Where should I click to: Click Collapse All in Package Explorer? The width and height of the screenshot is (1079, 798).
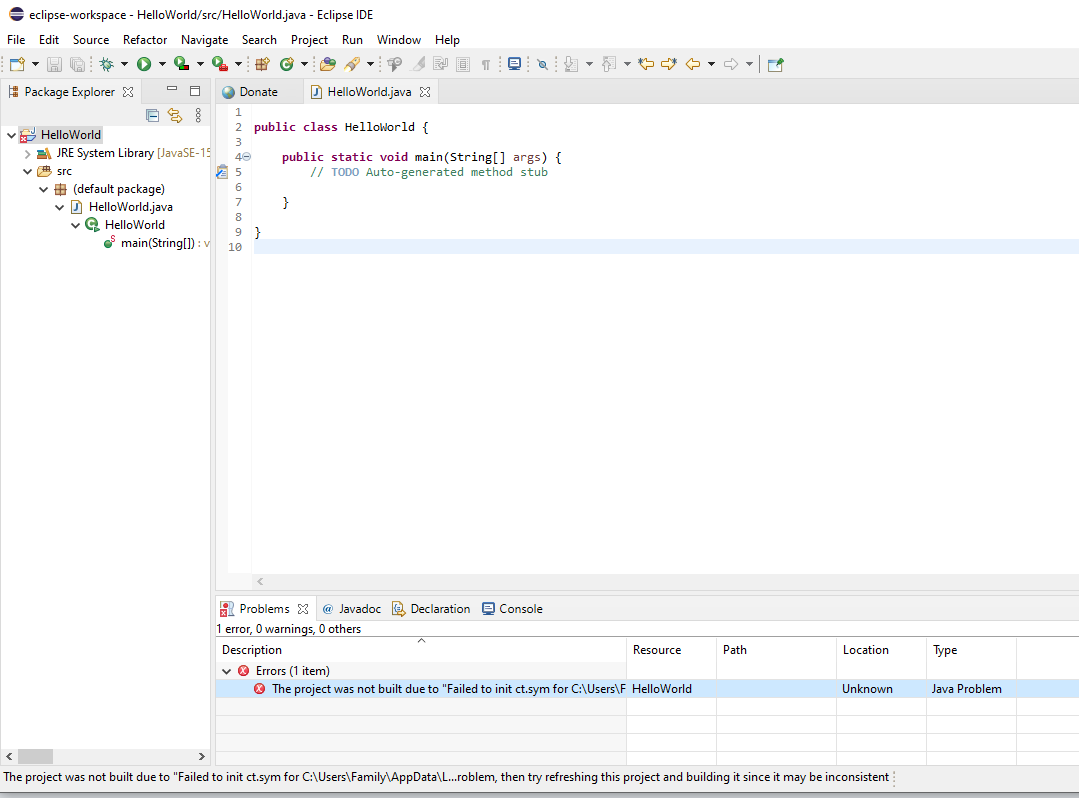coord(153,115)
